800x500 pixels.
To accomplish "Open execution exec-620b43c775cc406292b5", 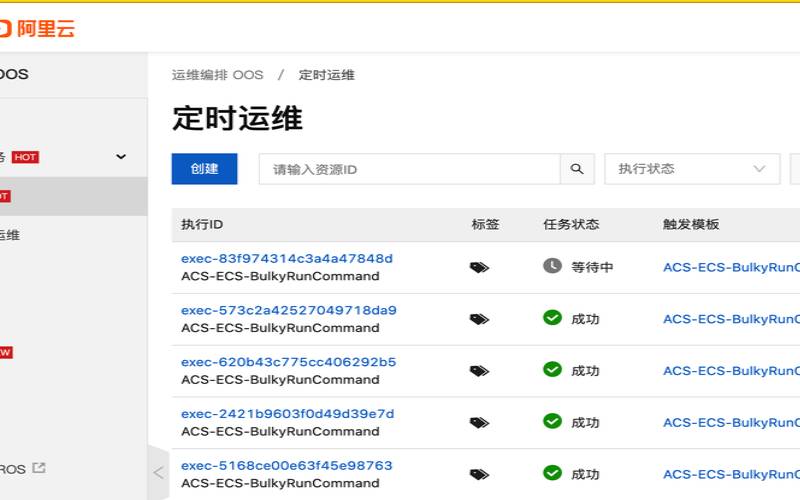I will pyautogui.click(x=288, y=362).
